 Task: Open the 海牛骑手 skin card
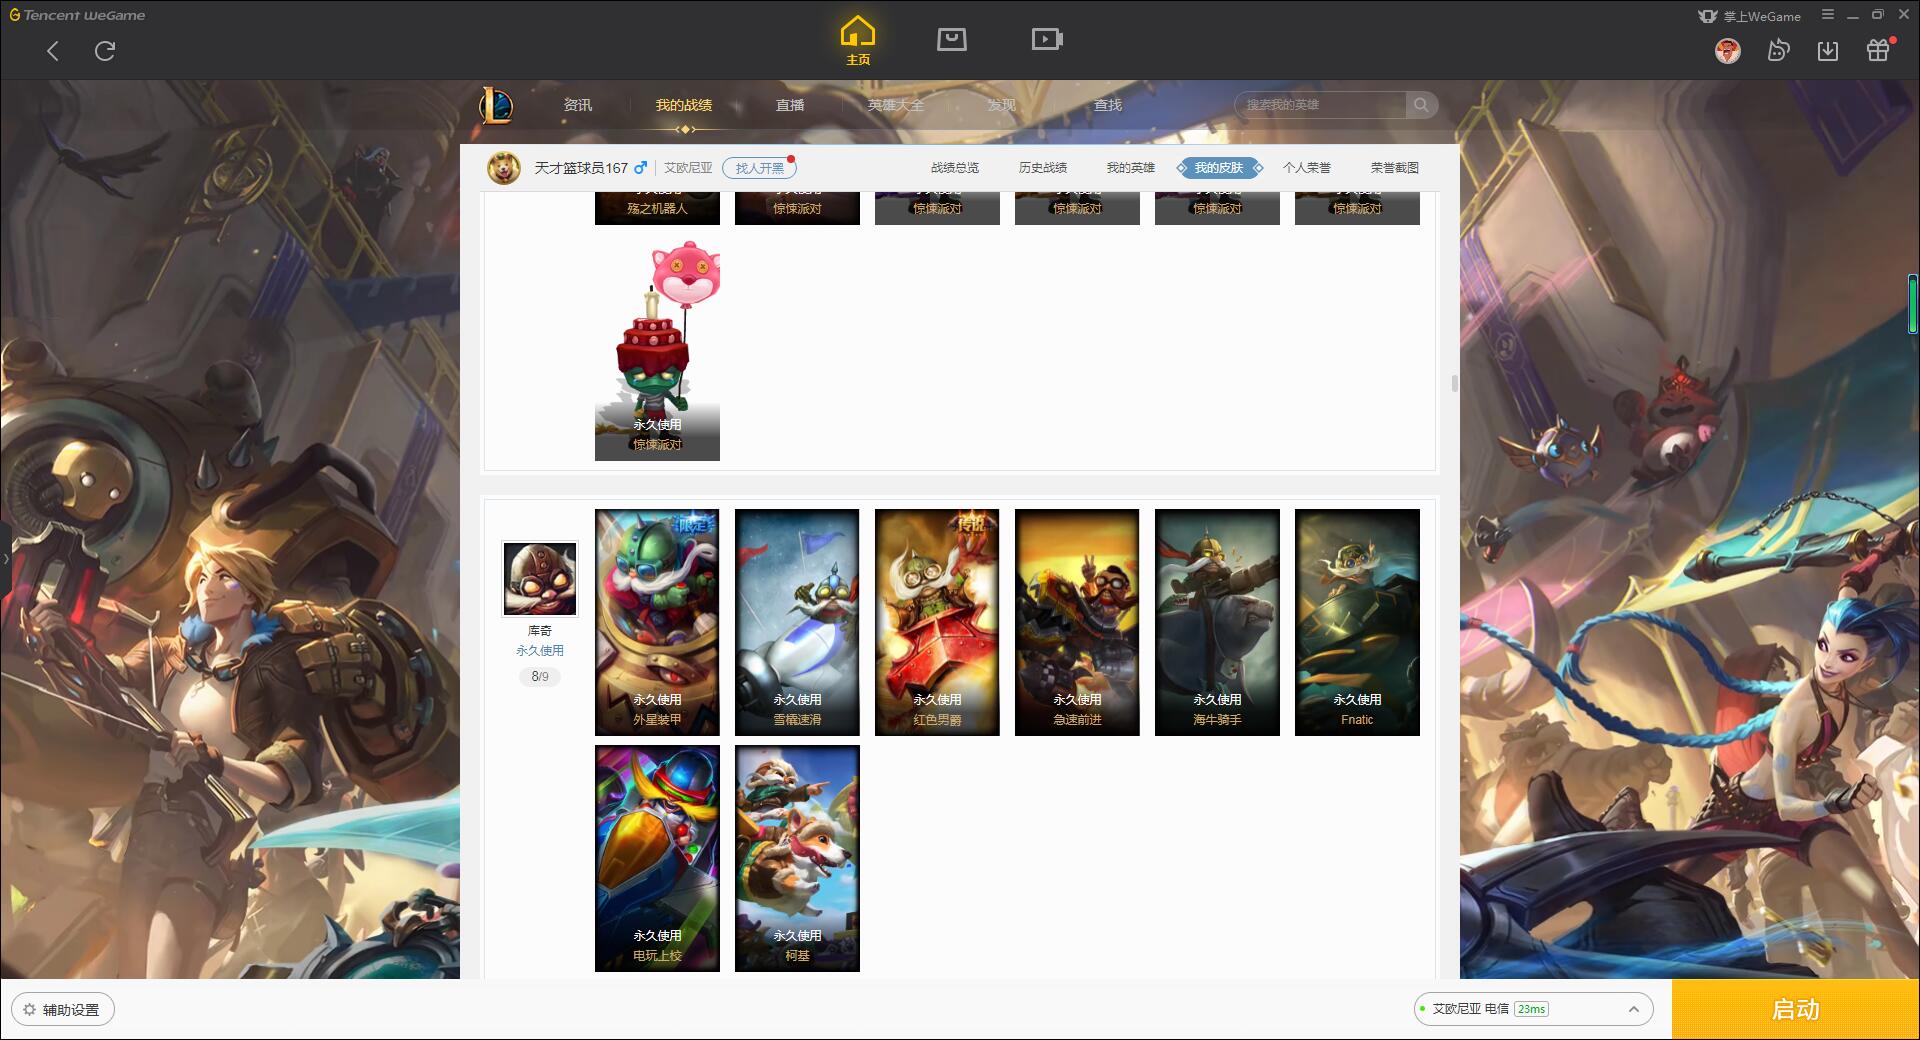click(1217, 622)
